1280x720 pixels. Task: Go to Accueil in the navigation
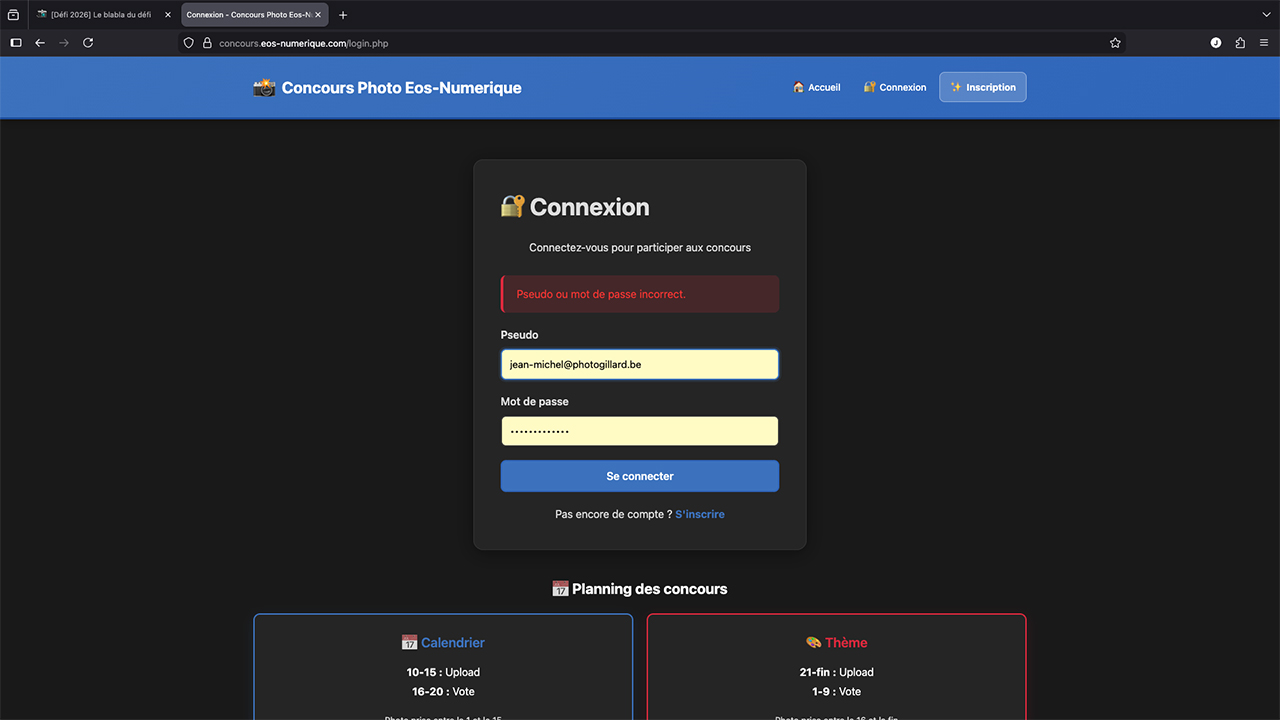pyautogui.click(x=816, y=87)
